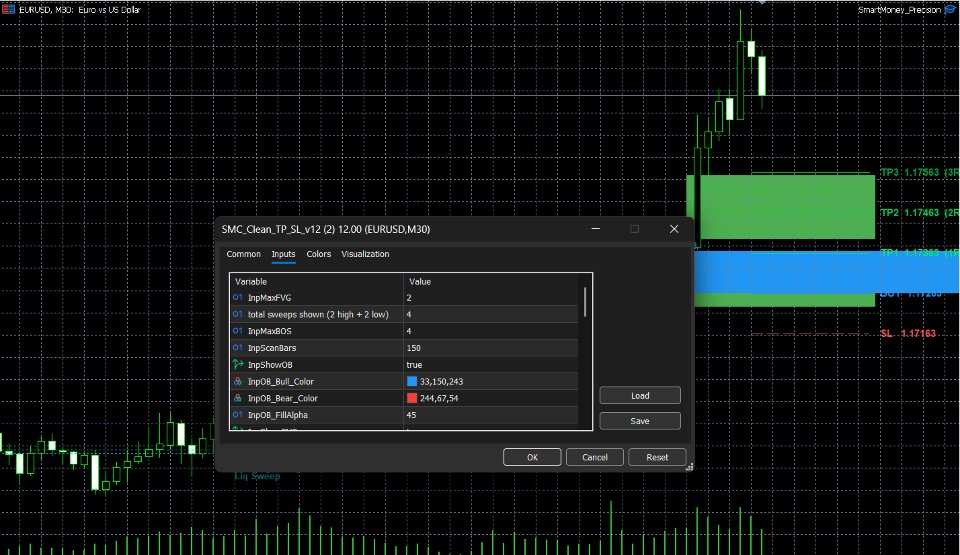Screen dimensions: 960x555
Task: Click the dialog resize grip corner
Action: pyautogui.click(x=689, y=467)
